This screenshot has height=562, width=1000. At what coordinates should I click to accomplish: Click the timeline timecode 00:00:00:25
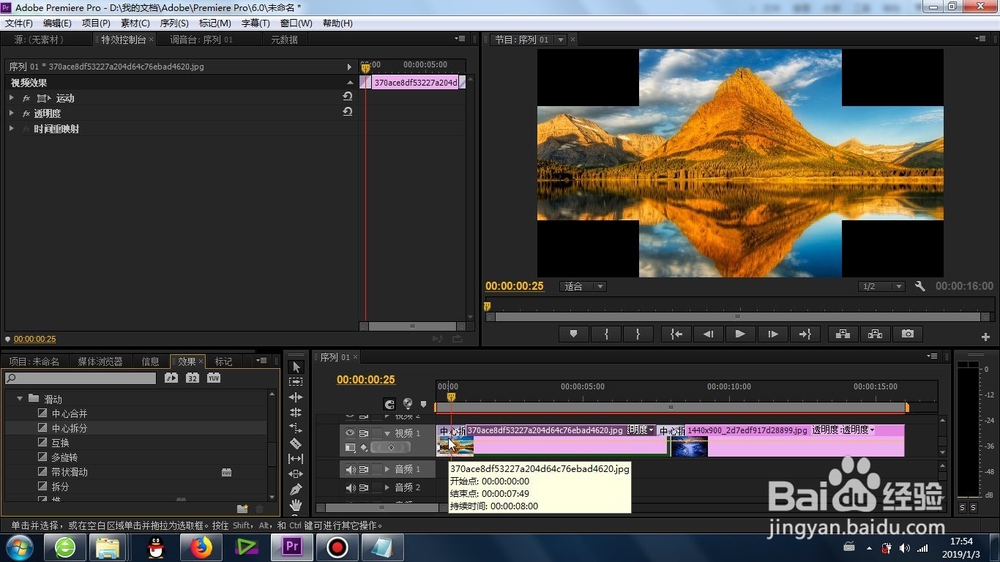tap(366, 380)
